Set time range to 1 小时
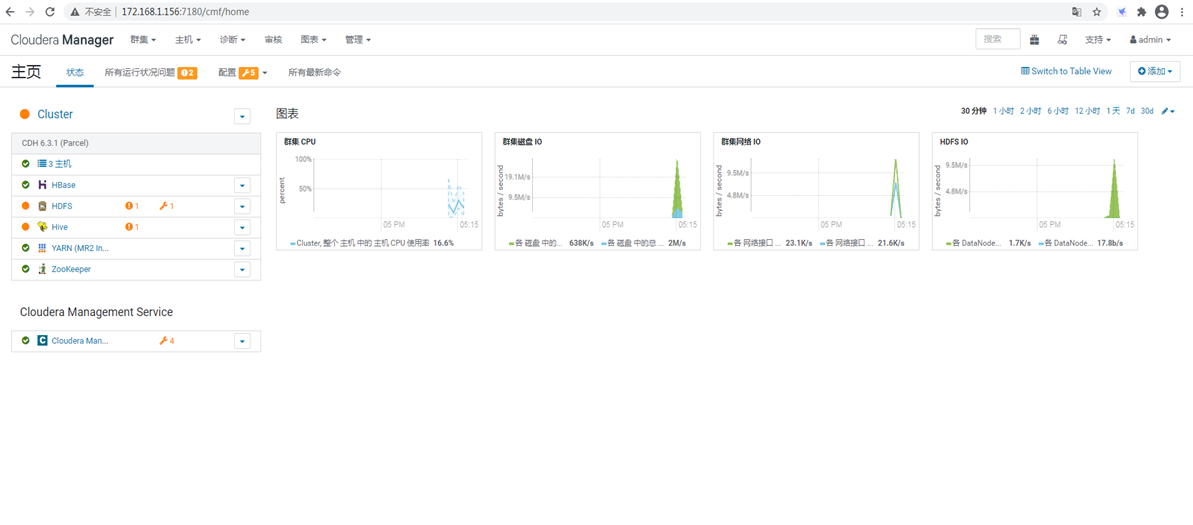This screenshot has height=525, width=1193. tap(1004, 111)
